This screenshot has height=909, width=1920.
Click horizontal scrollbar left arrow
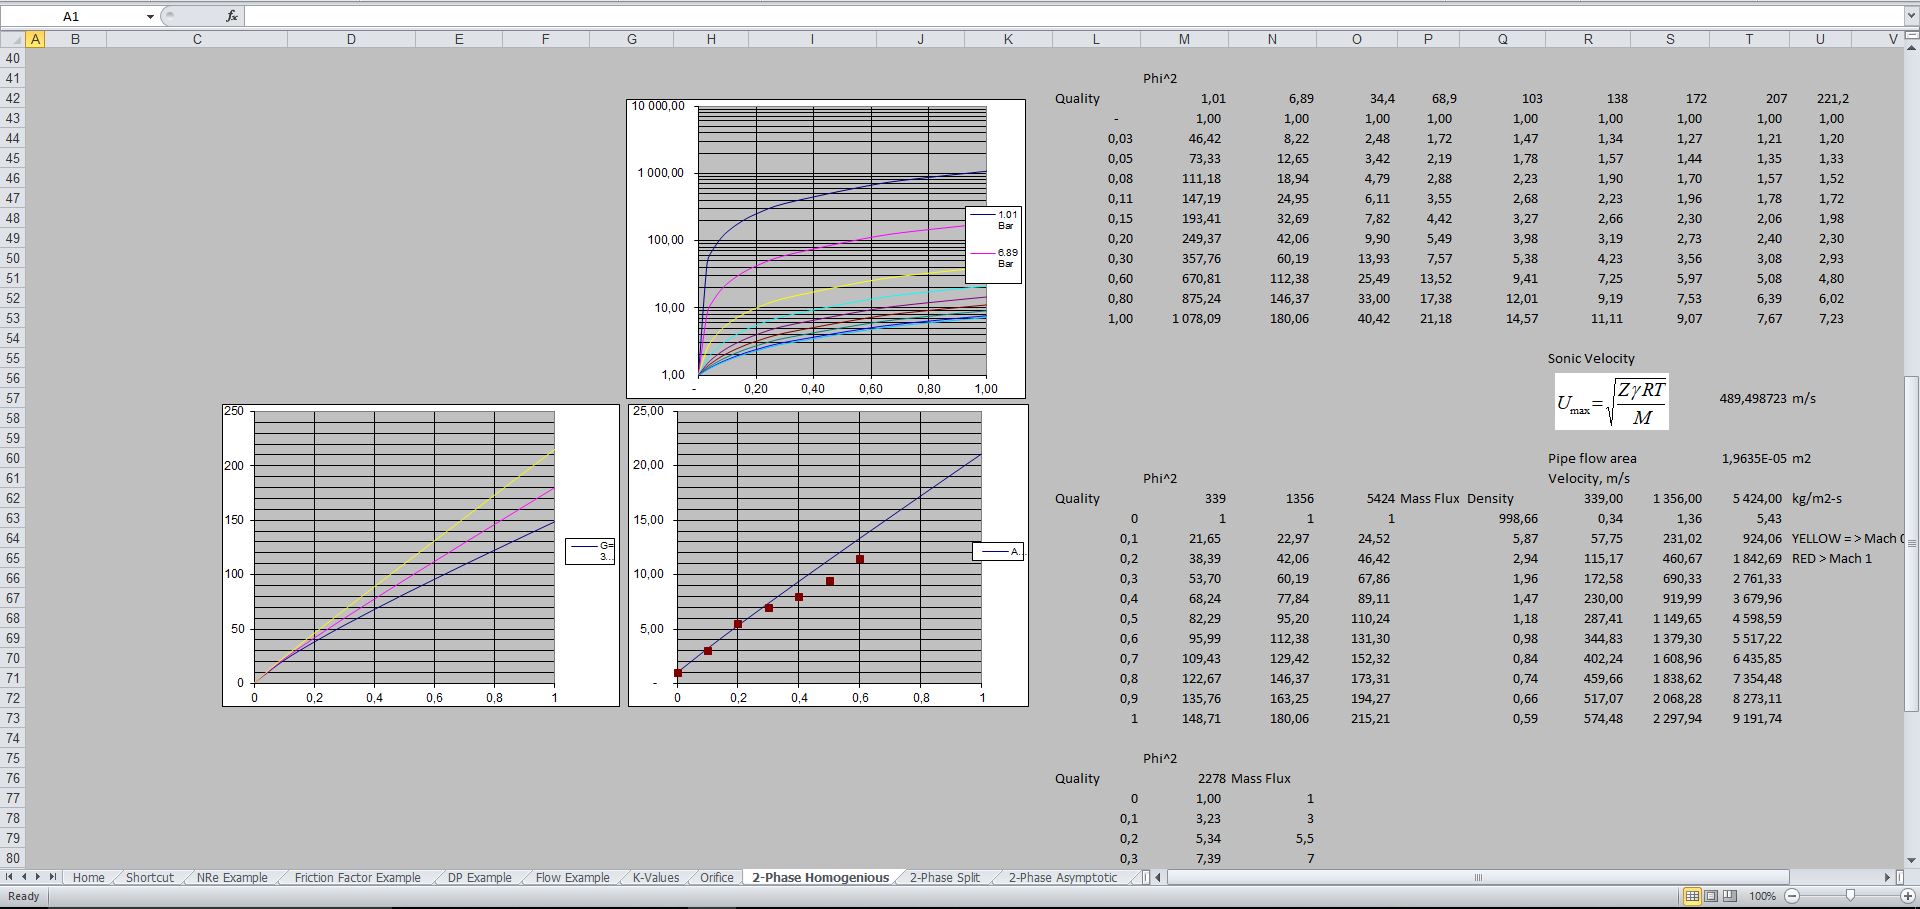(1158, 877)
